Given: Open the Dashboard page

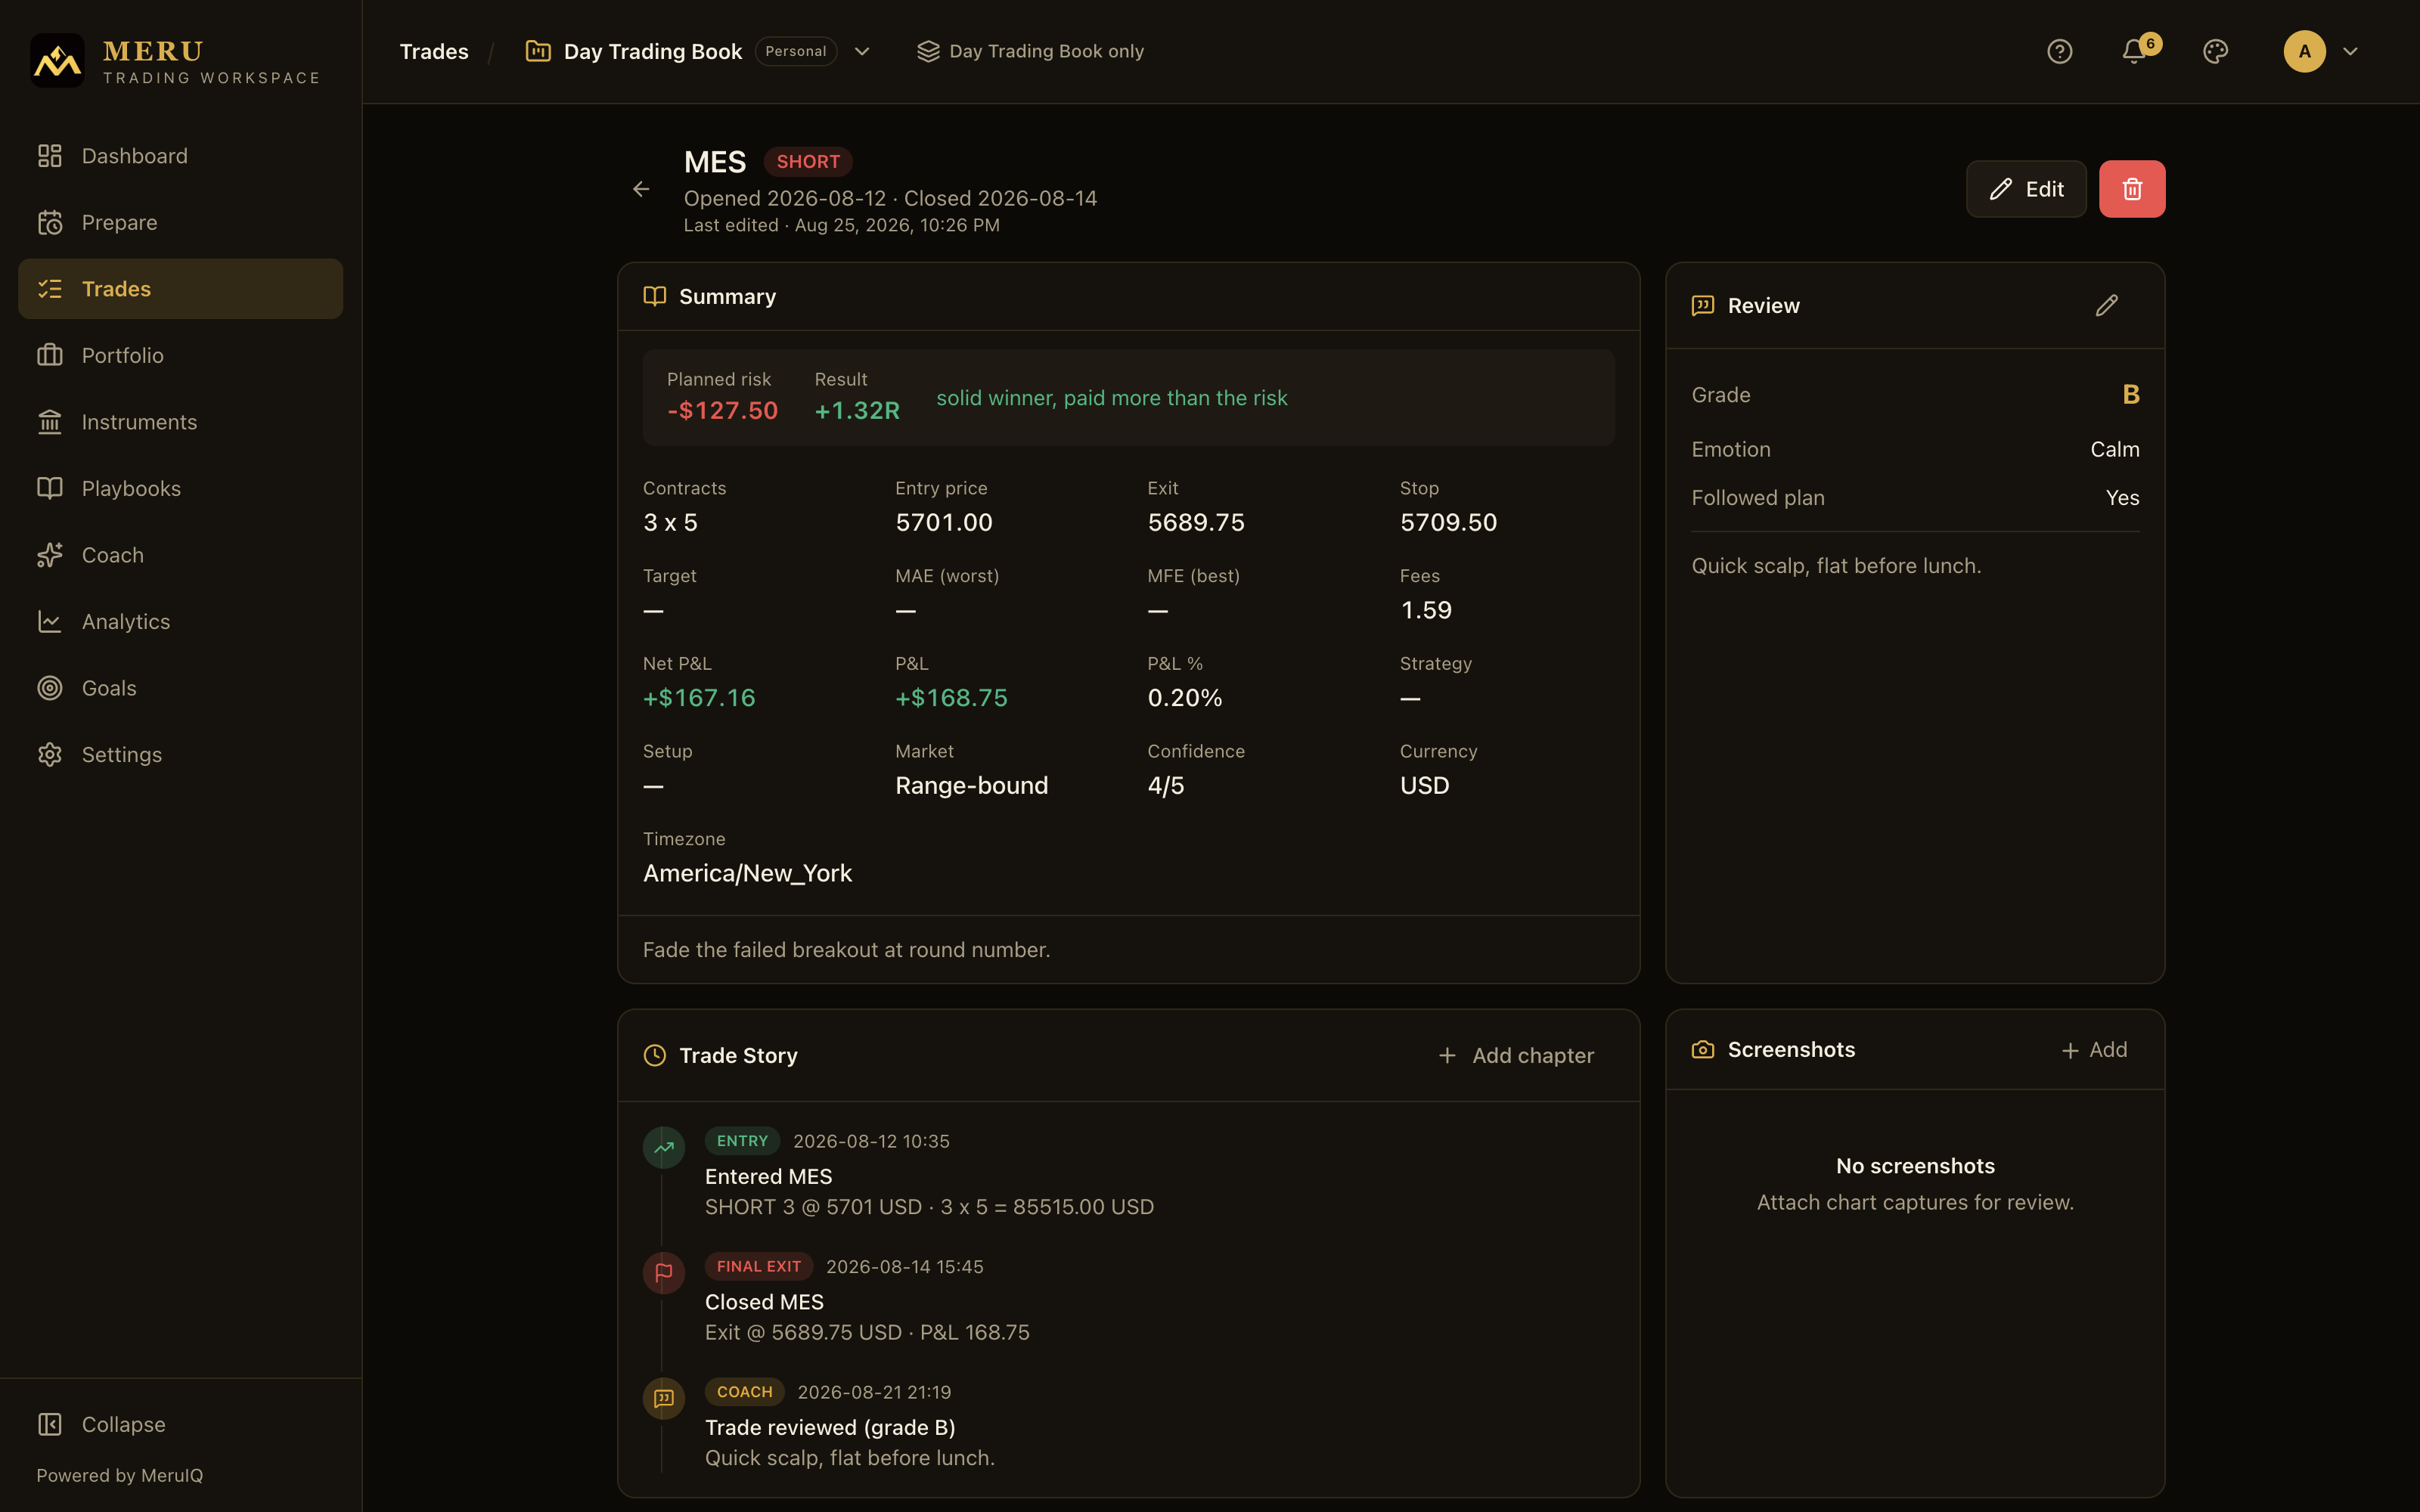Looking at the screenshot, I should click(180, 156).
